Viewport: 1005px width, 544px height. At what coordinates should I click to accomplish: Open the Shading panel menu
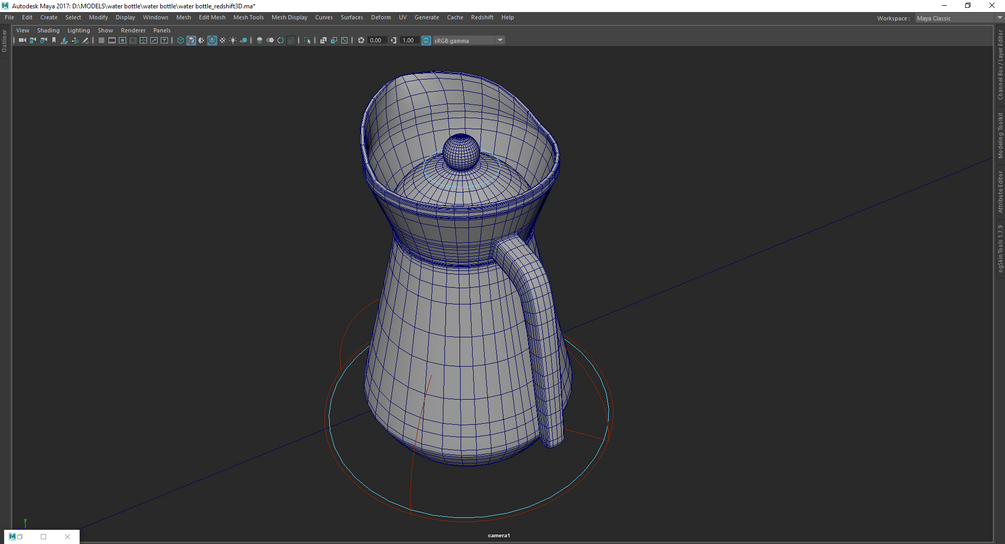48,30
